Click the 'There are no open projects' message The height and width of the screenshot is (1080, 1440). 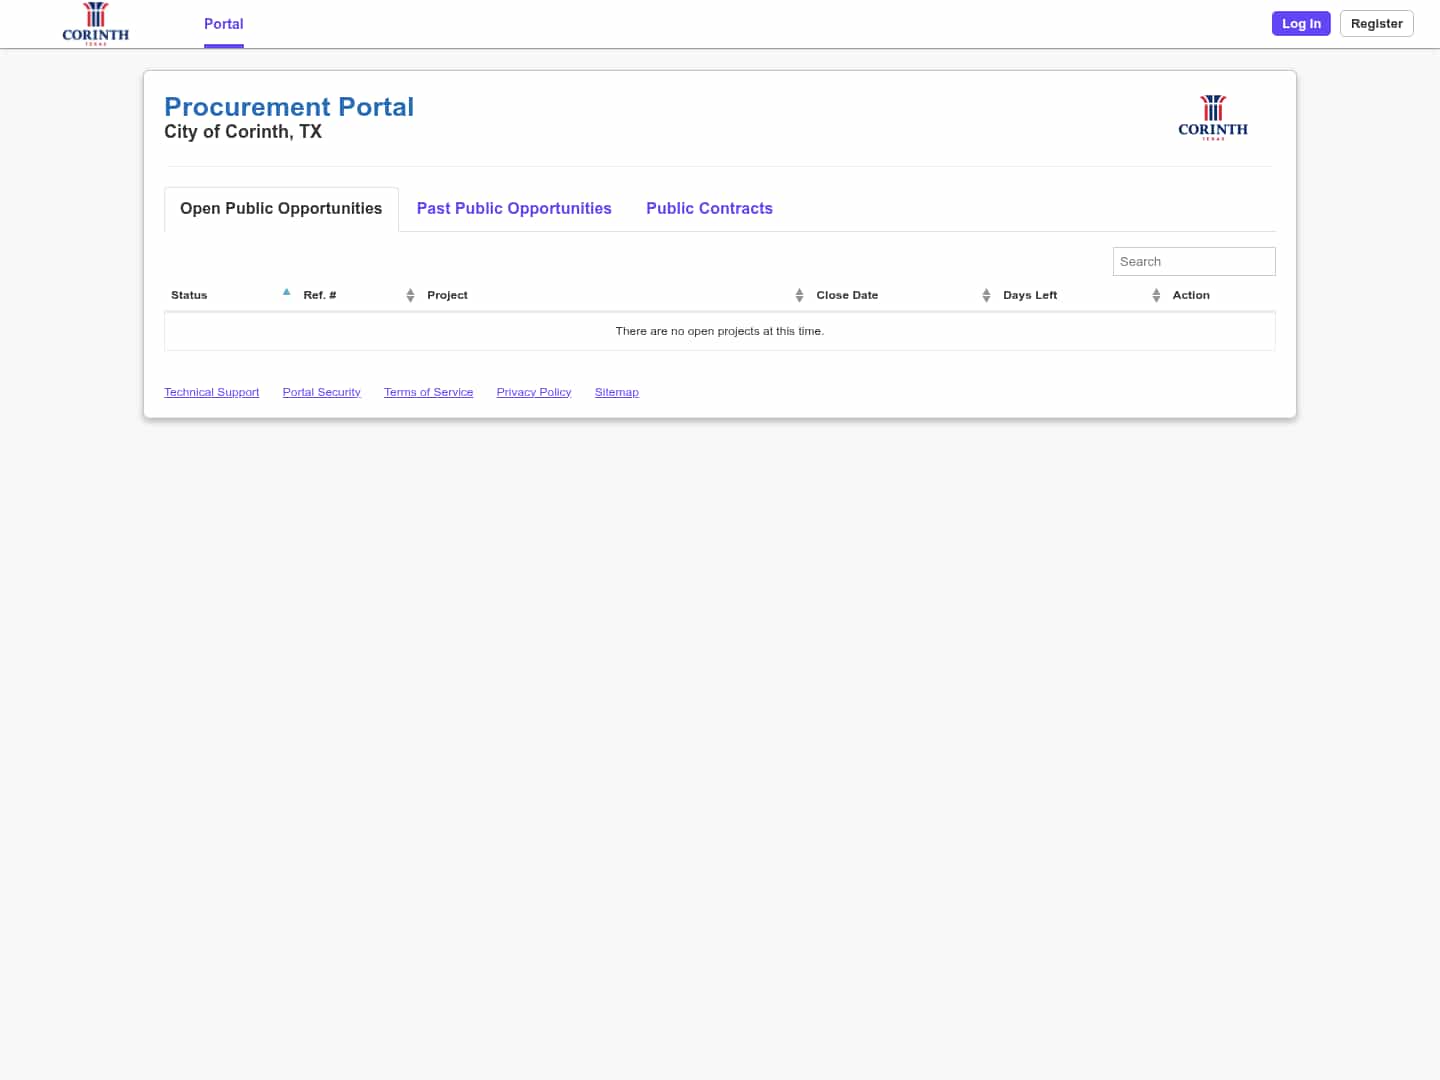(720, 331)
